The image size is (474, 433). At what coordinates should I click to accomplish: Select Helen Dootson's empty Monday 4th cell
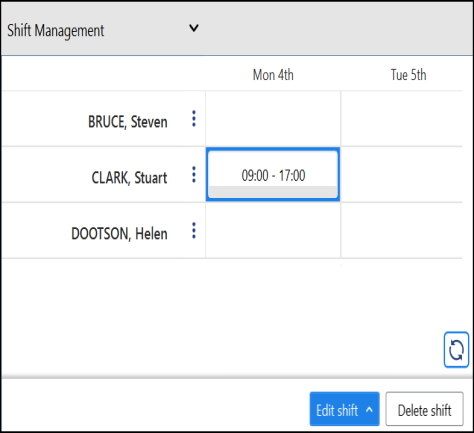(273, 230)
